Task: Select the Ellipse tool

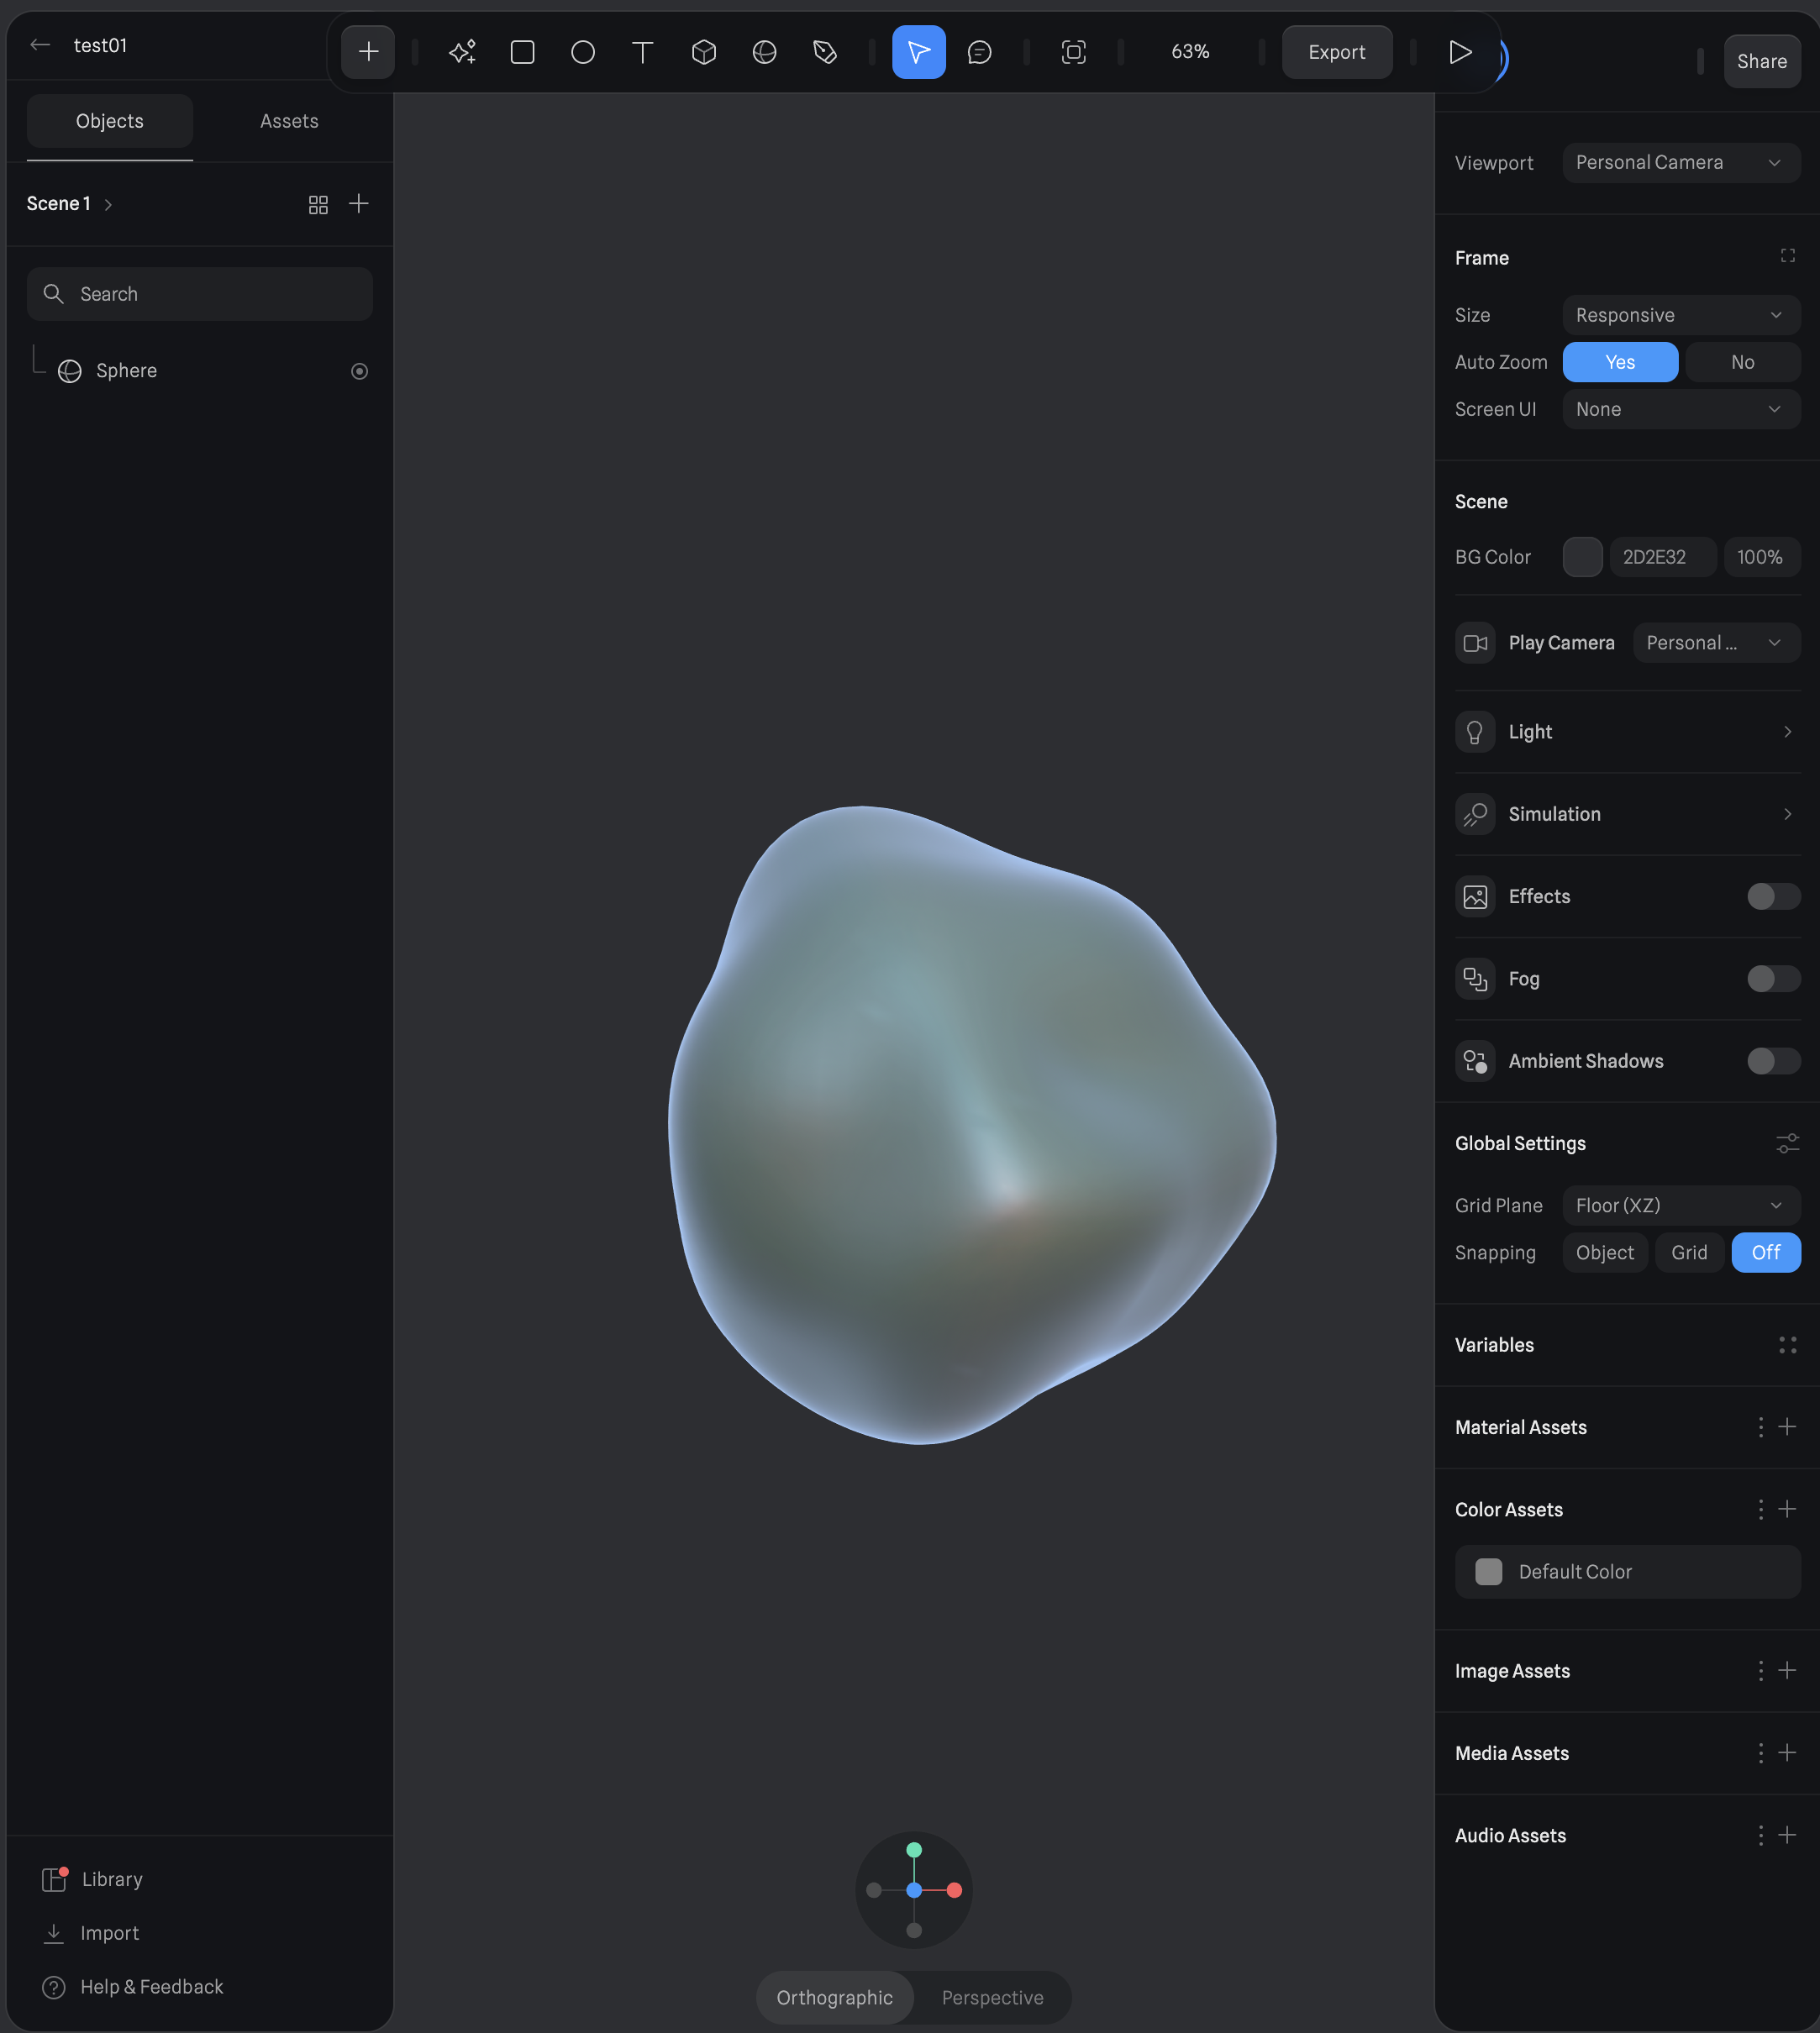Action: click(x=583, y=52)
